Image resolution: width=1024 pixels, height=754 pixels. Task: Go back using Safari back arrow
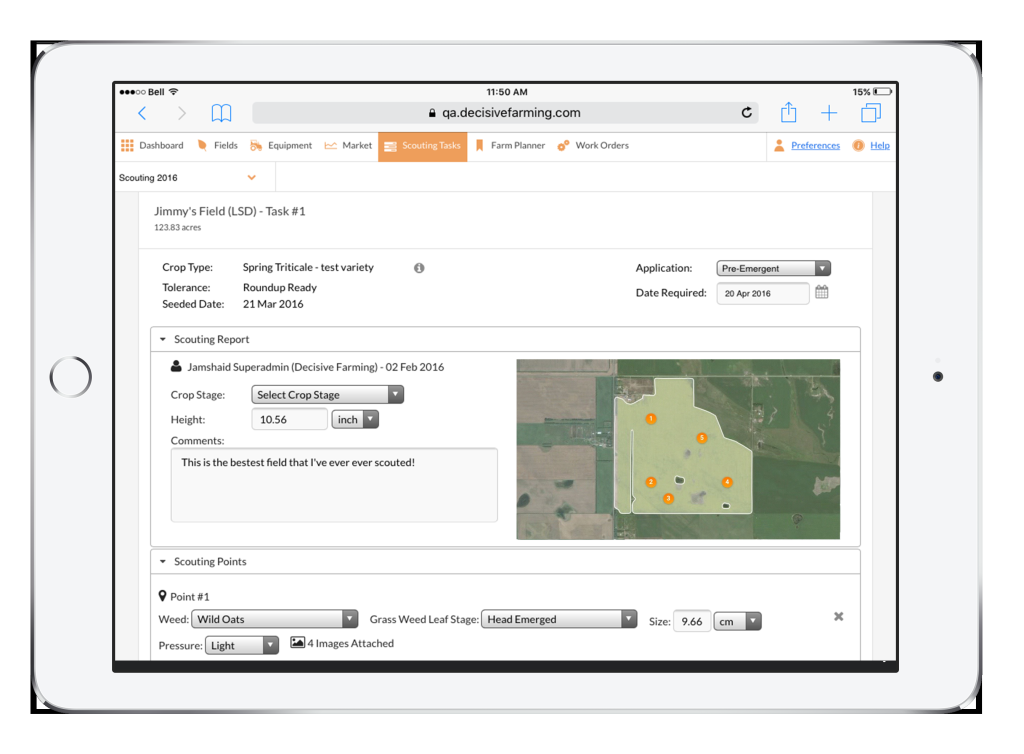coord(142,113)
